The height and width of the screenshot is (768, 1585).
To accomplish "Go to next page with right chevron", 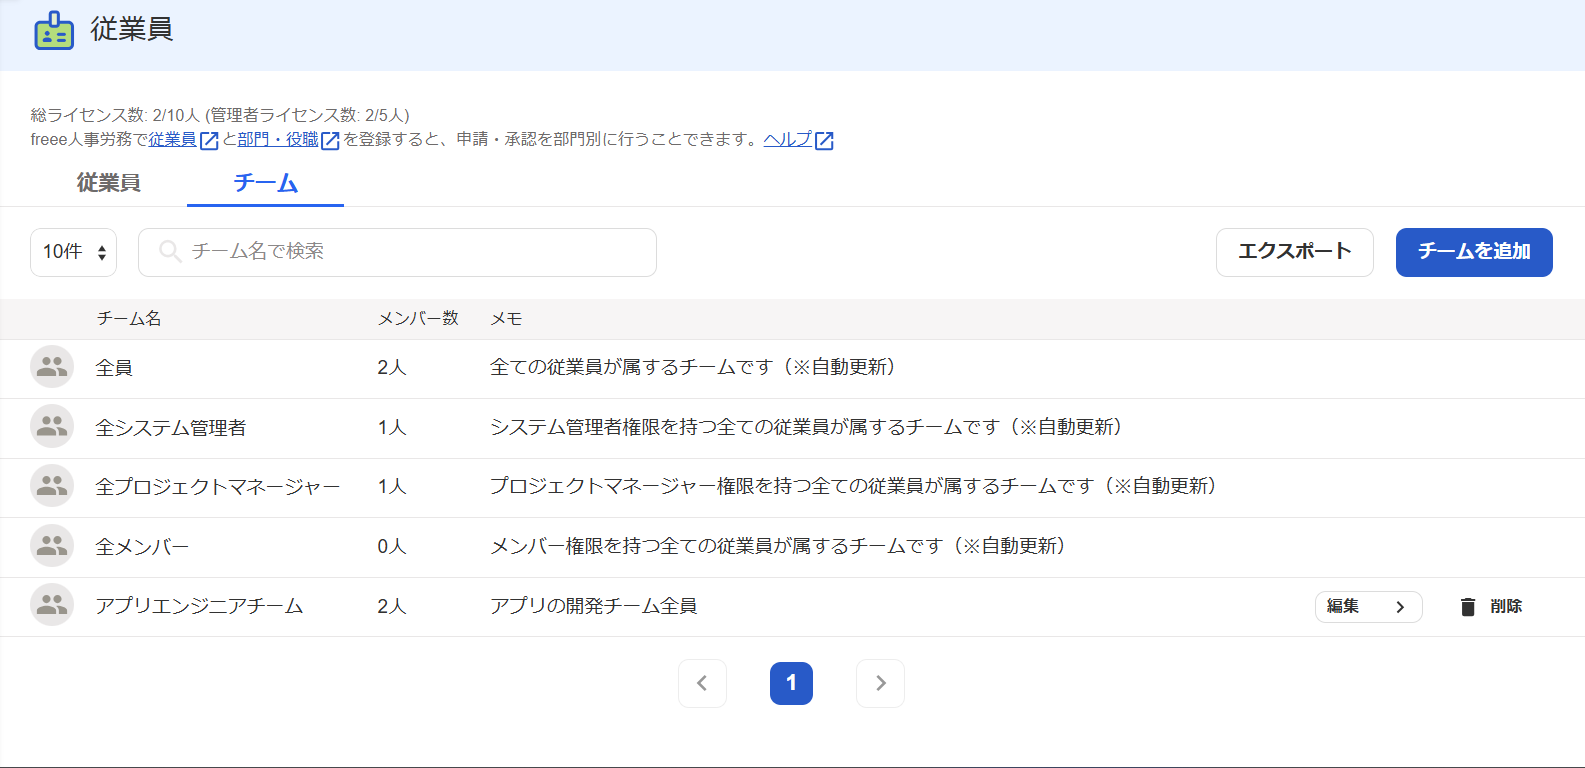I will pos(880,683).
